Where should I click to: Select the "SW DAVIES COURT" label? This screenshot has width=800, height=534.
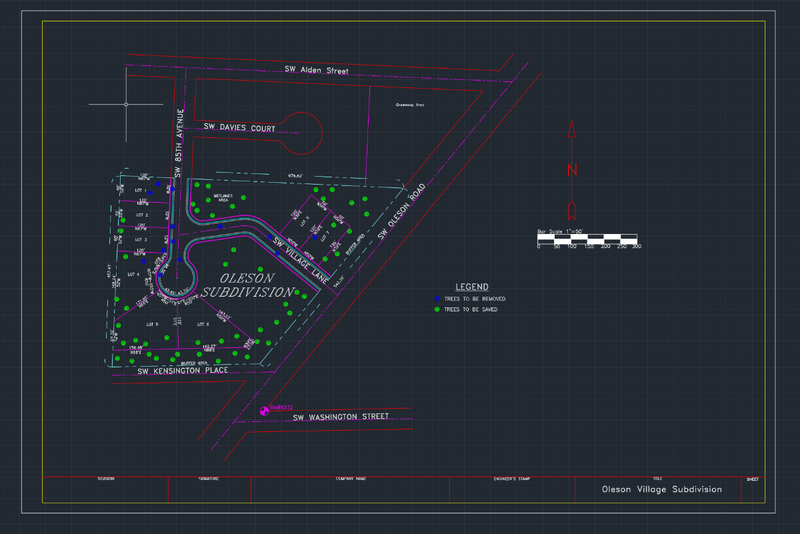click(x=239, y=128)
